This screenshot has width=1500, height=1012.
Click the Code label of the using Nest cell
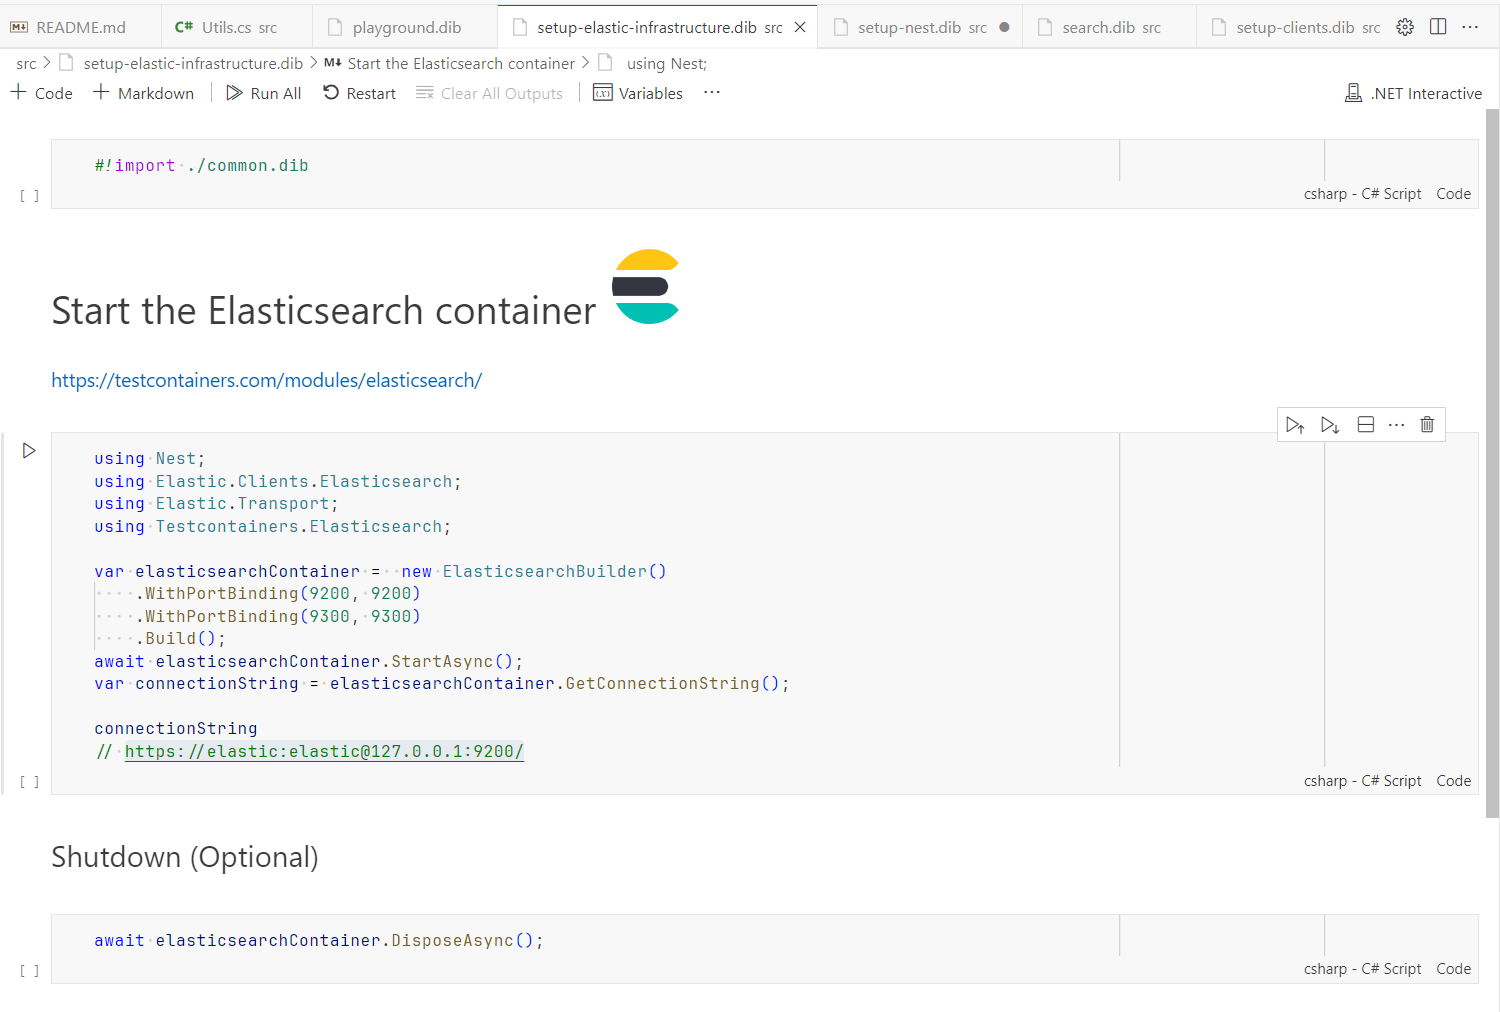1453,781
